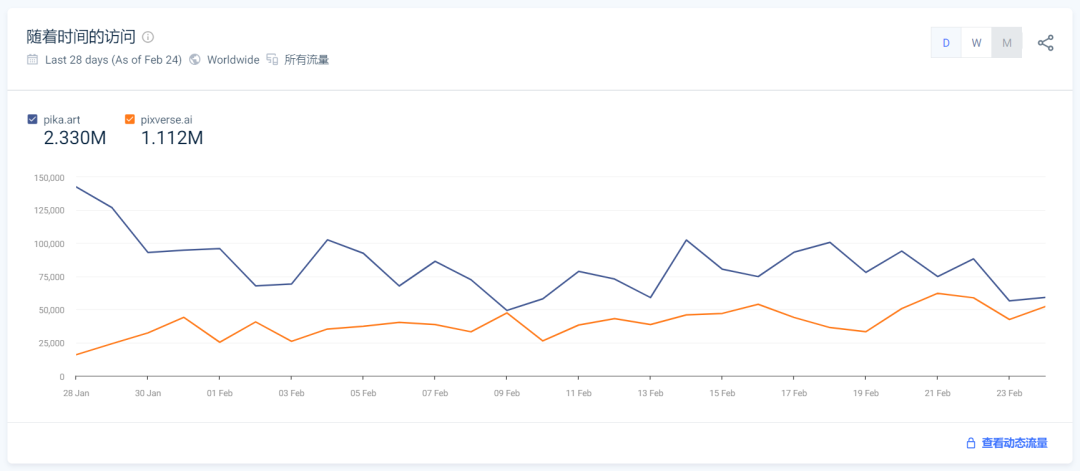This screenshot has width=1080, height=471.
Task: Click the Last 28 days date range
Action: [113, 60]
